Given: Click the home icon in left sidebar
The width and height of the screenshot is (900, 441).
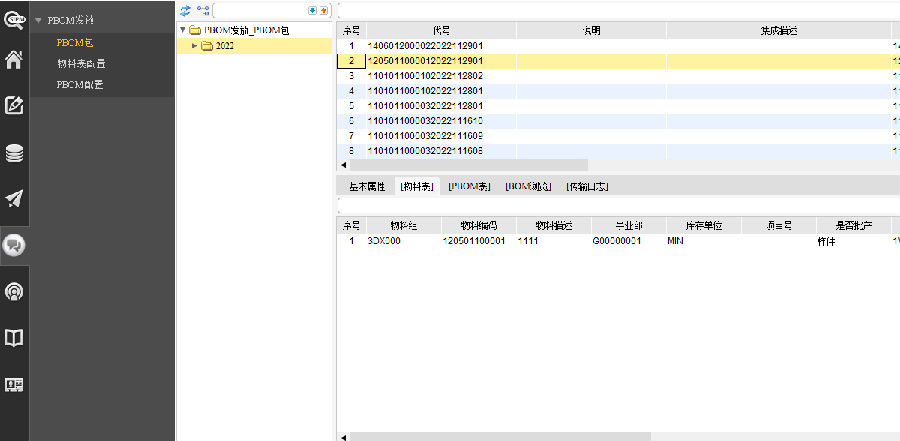Looking at the screenshot, I should (14, 60).
